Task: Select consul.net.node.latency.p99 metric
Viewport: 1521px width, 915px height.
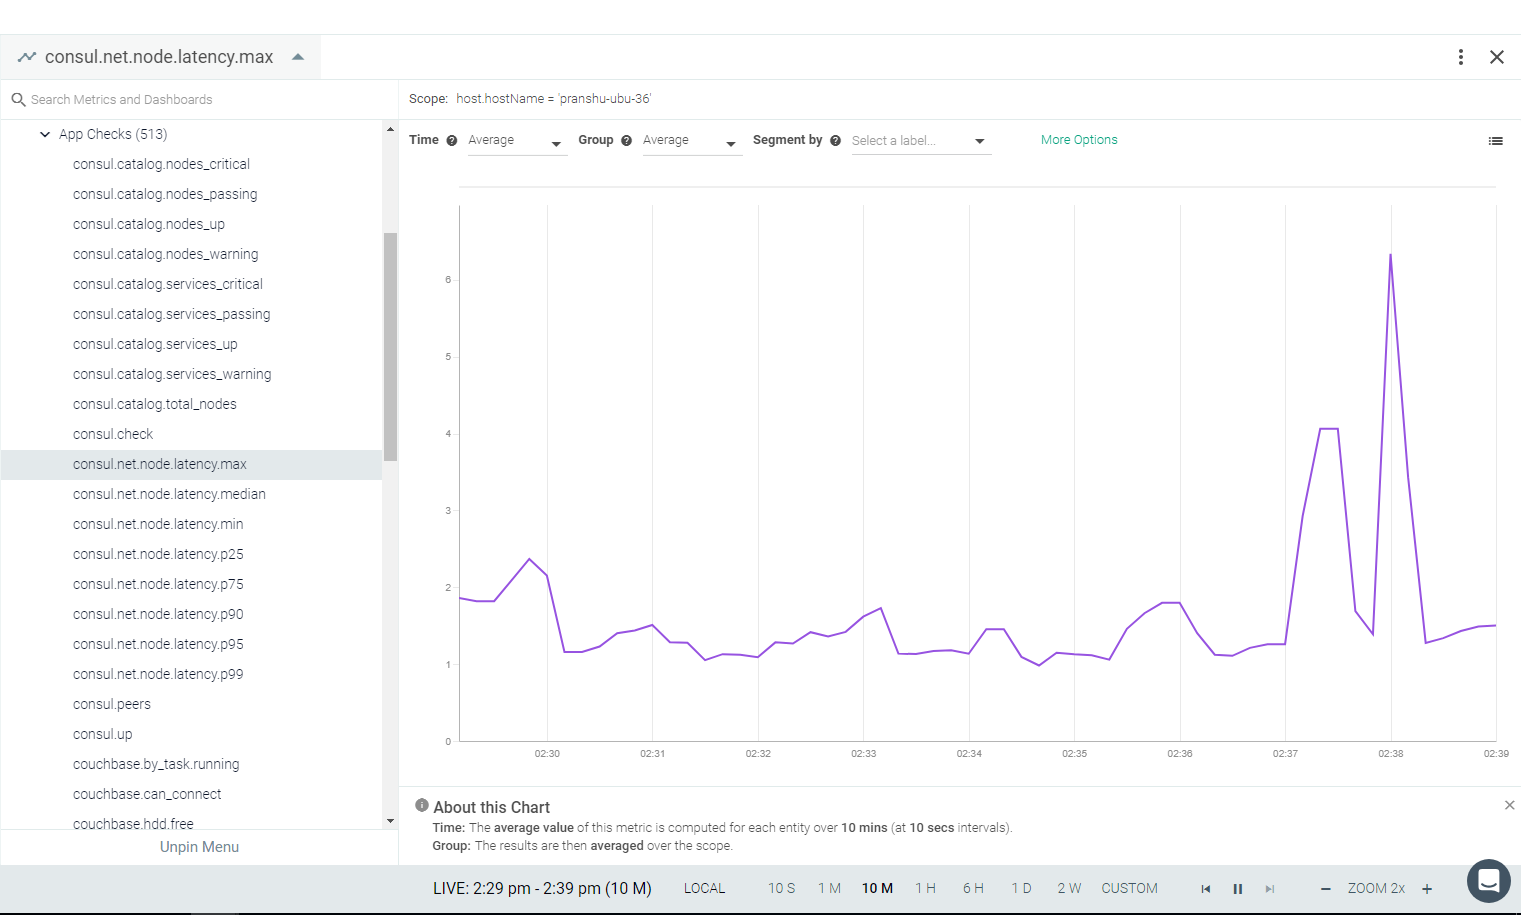Action: click(192, 674)
